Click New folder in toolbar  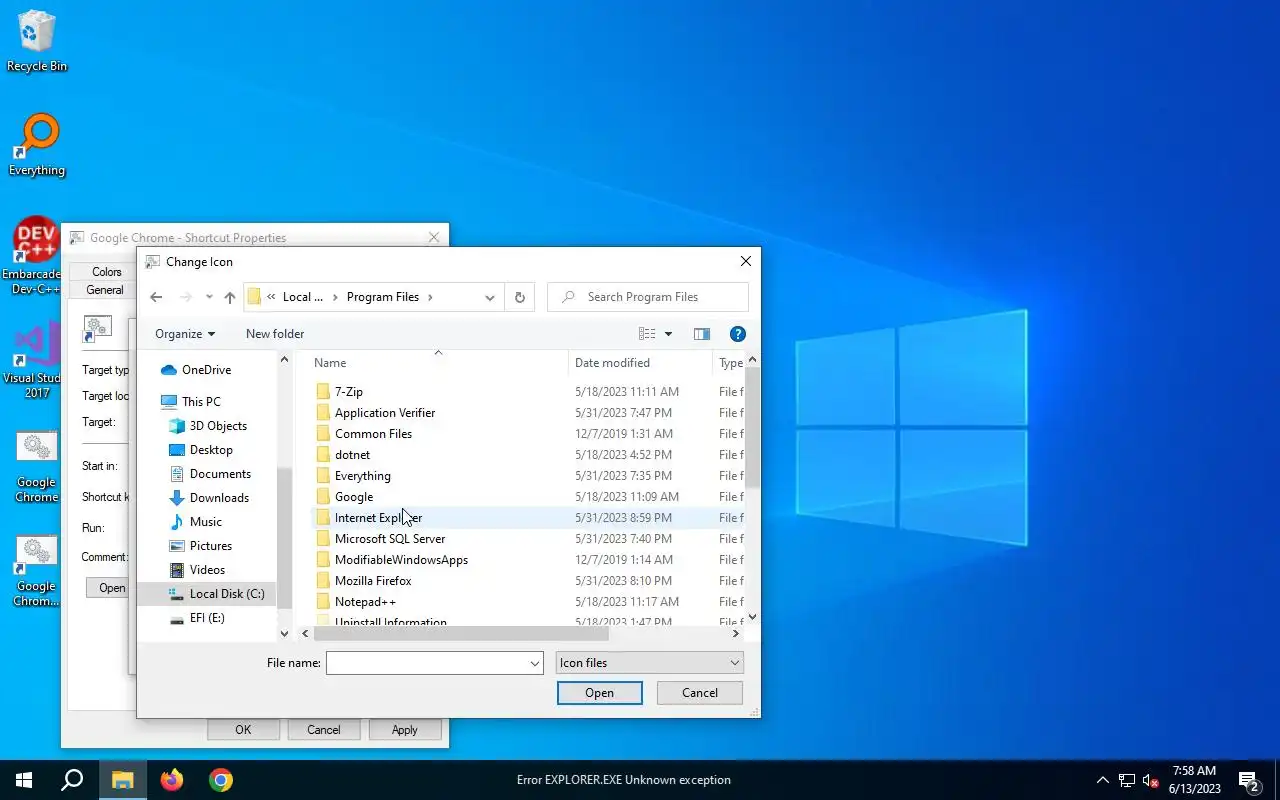[275, 334]
